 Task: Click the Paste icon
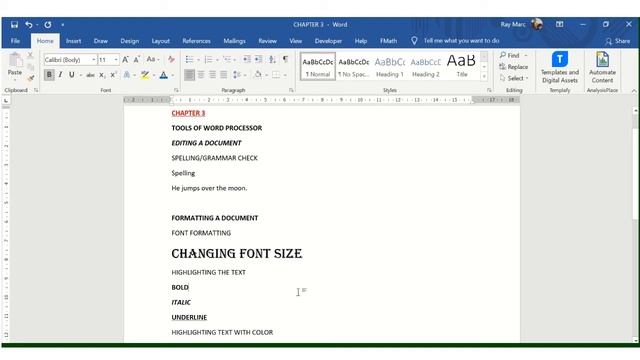click(15, 60)
